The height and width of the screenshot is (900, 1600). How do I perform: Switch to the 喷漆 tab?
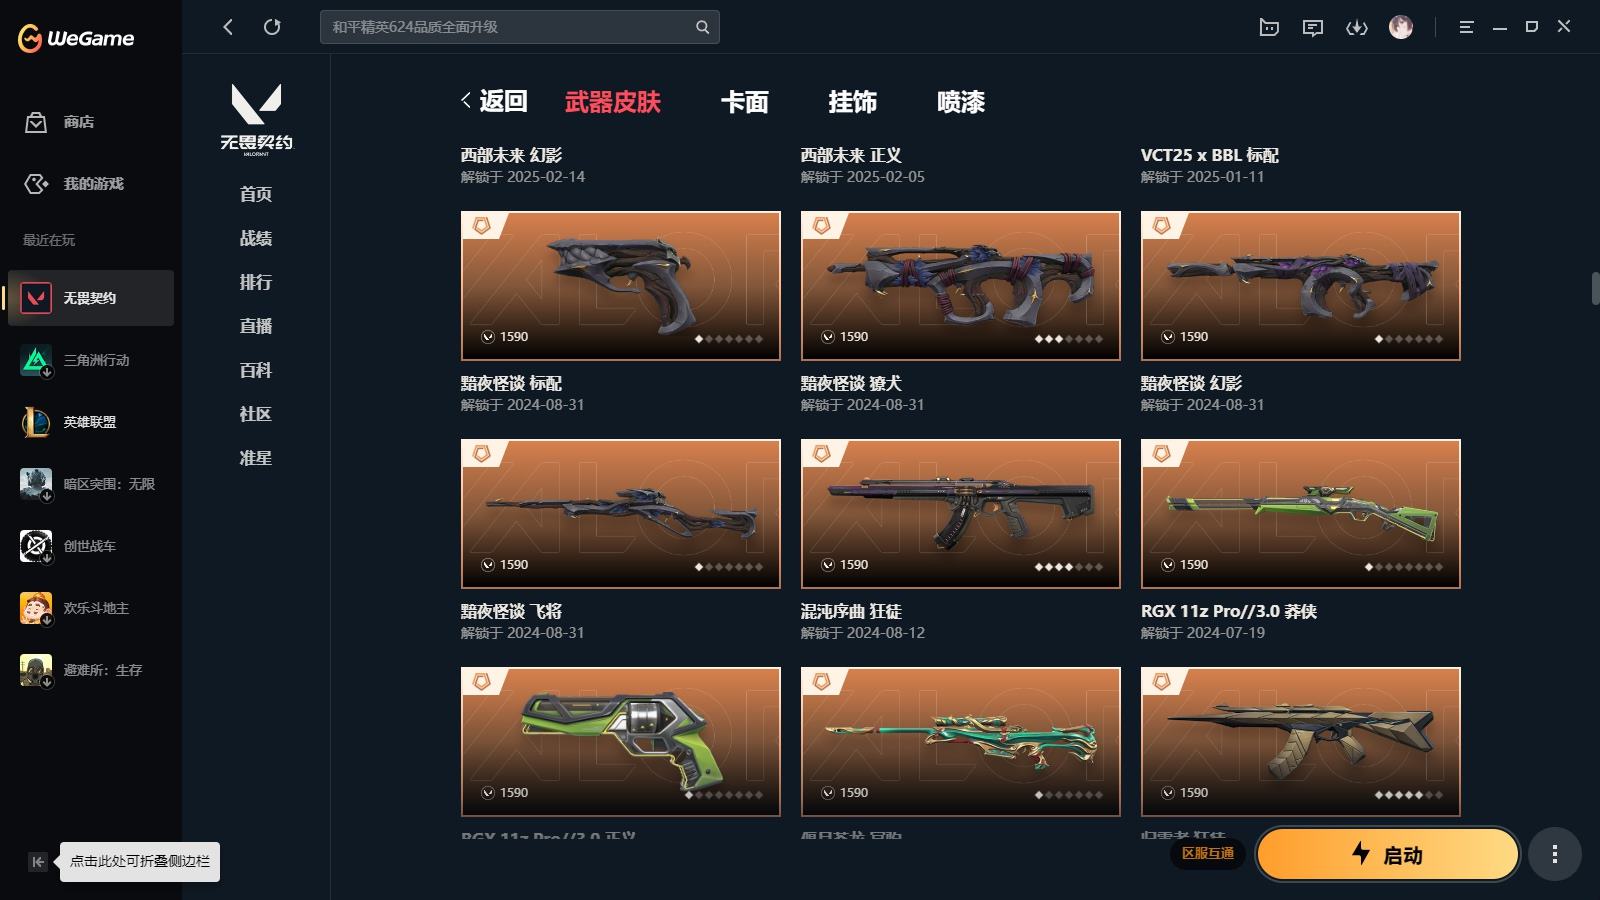(961, 102)
